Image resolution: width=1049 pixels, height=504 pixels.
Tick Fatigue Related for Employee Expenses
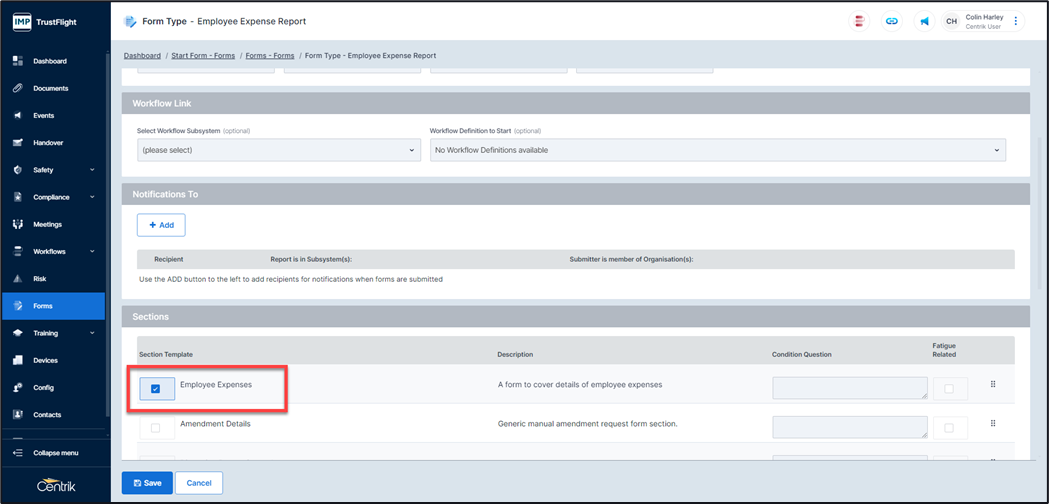[x=949, y=388]
